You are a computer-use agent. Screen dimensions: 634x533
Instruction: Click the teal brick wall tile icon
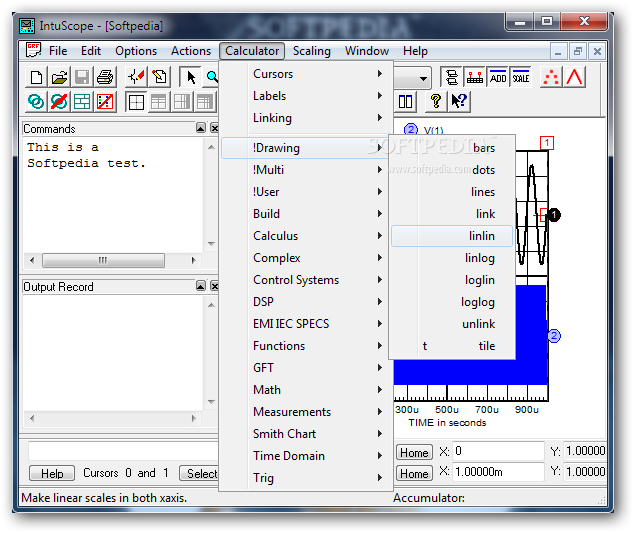pyautogui.click(x=82, y=102)
